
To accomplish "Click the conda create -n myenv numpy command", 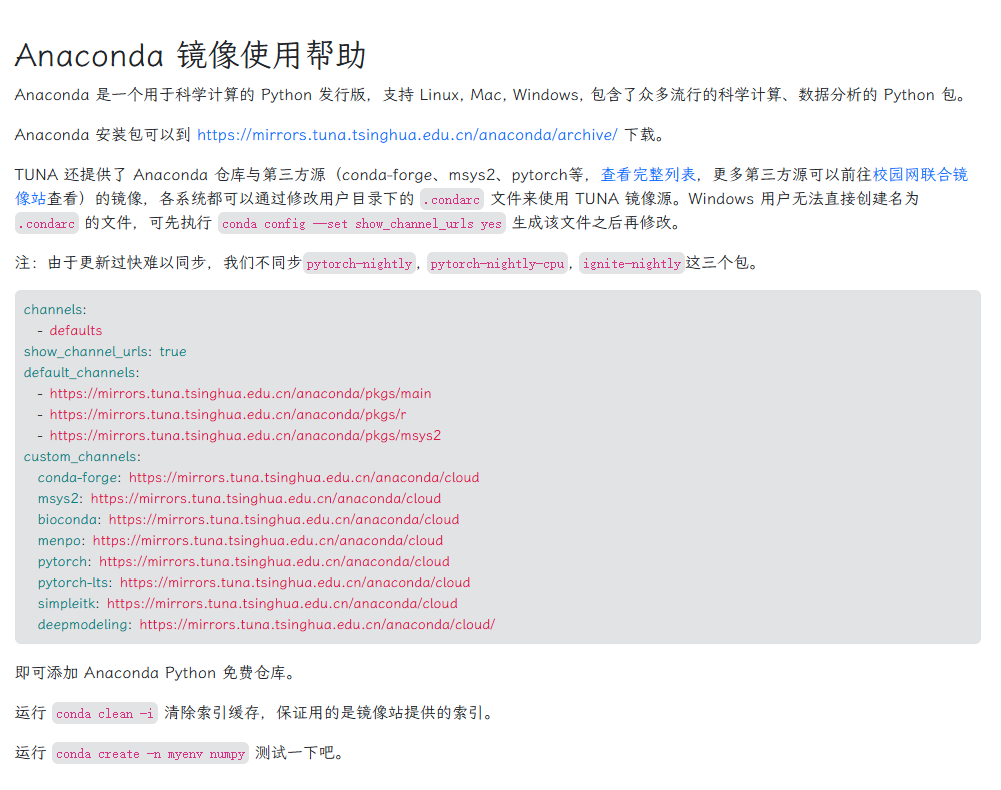I will click(150, 755).
